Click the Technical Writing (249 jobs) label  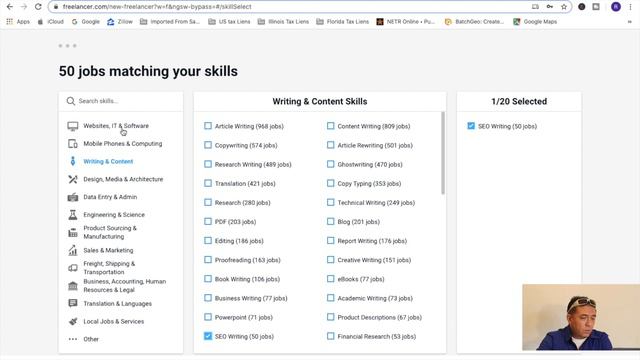point(376,202)
